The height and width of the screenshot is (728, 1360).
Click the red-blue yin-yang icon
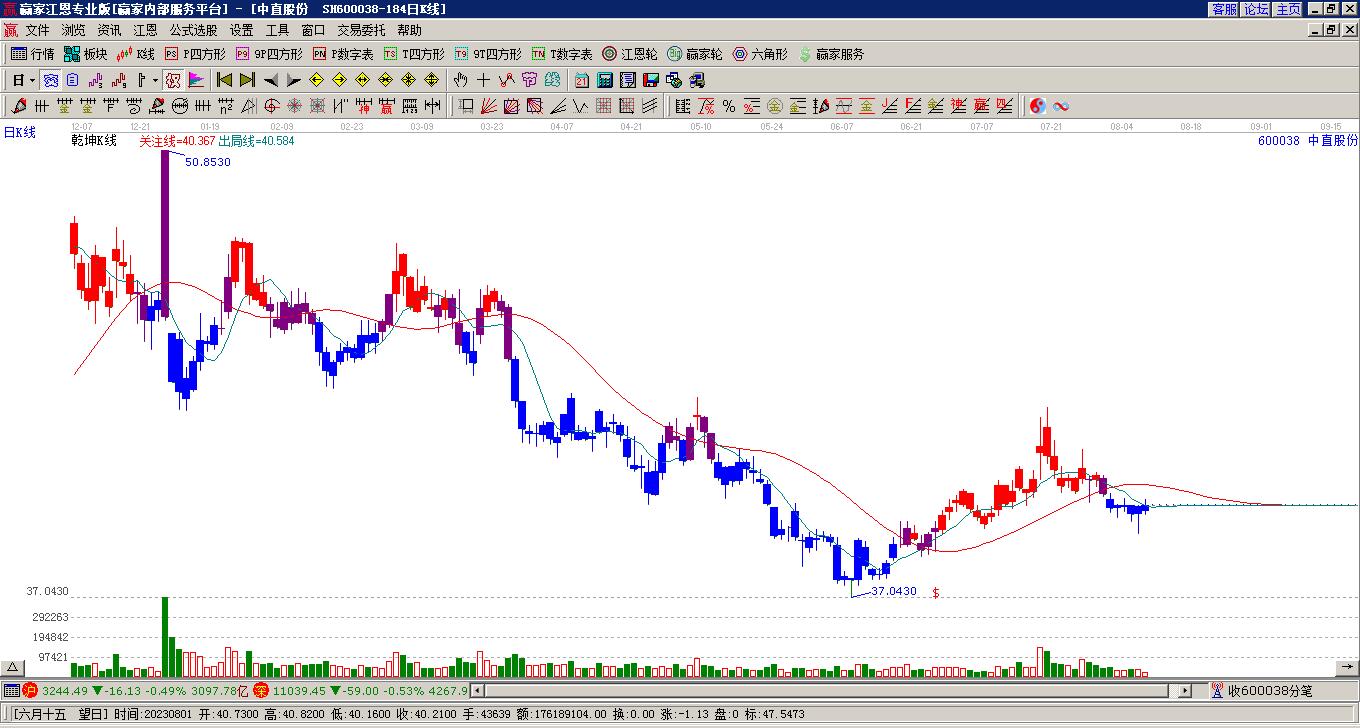pyautogui.click(x=1038, y=106)
